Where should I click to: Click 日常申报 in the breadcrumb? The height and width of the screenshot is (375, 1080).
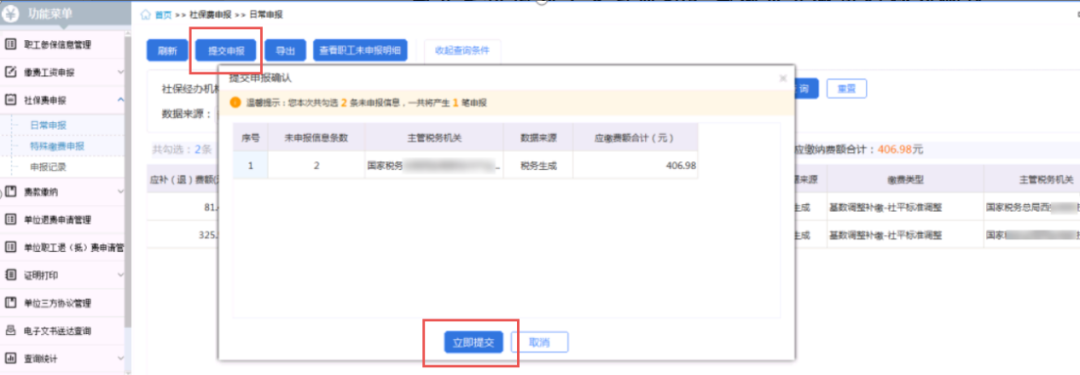tap(266, 14)
